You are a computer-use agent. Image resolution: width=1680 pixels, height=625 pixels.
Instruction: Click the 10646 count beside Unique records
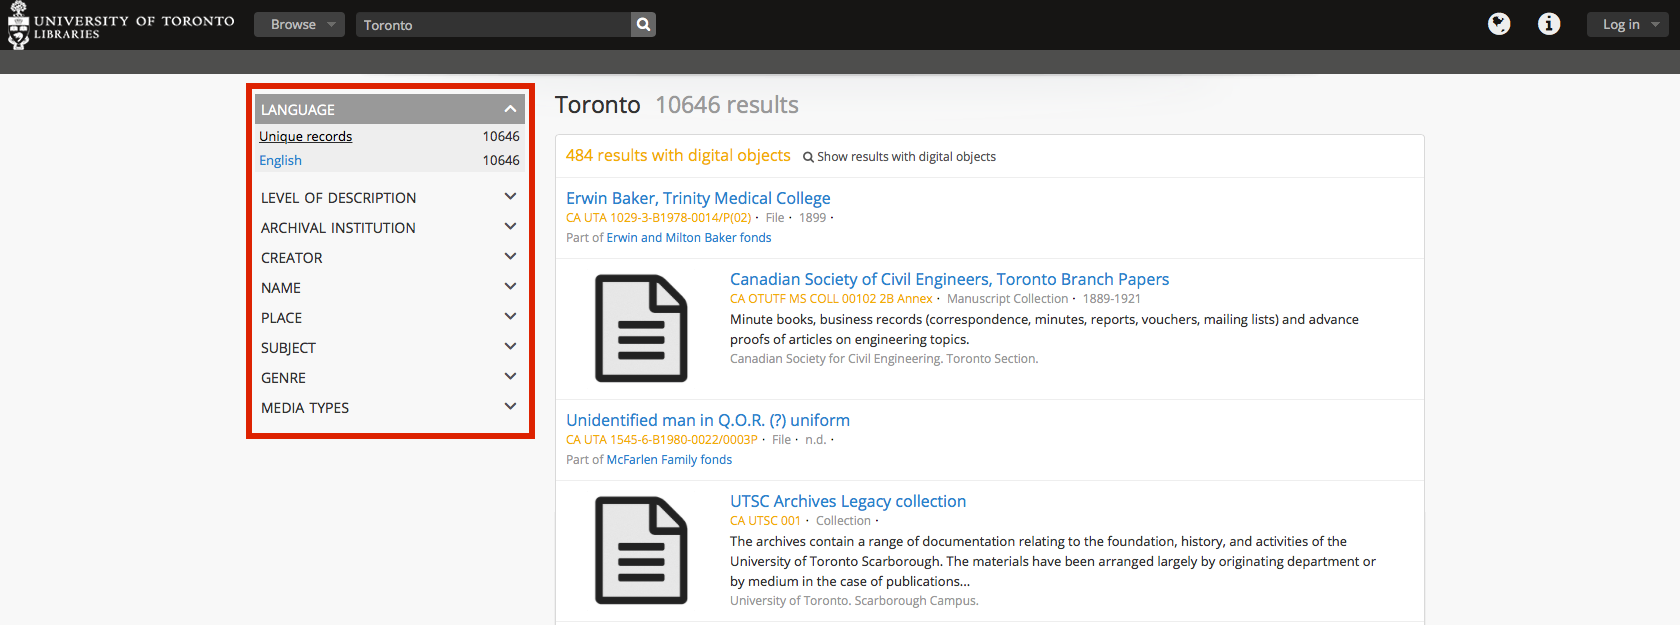pyautogui.click(x=501, y=136)
